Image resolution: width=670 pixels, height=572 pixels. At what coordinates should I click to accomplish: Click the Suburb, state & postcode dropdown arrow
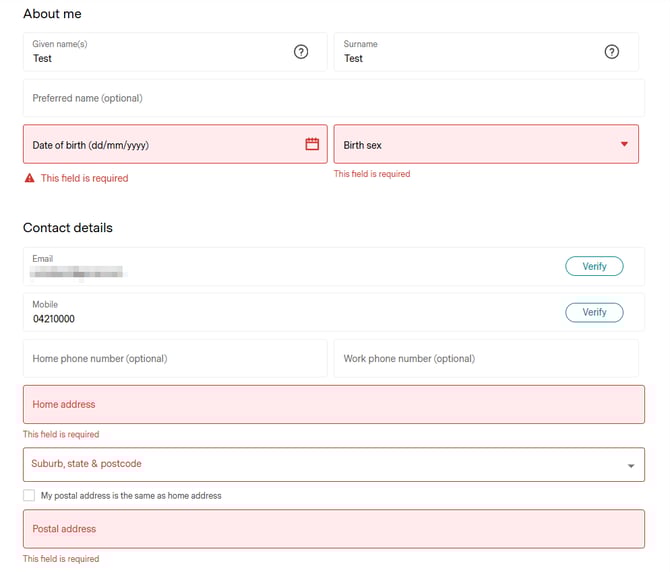tap(630, 465)
